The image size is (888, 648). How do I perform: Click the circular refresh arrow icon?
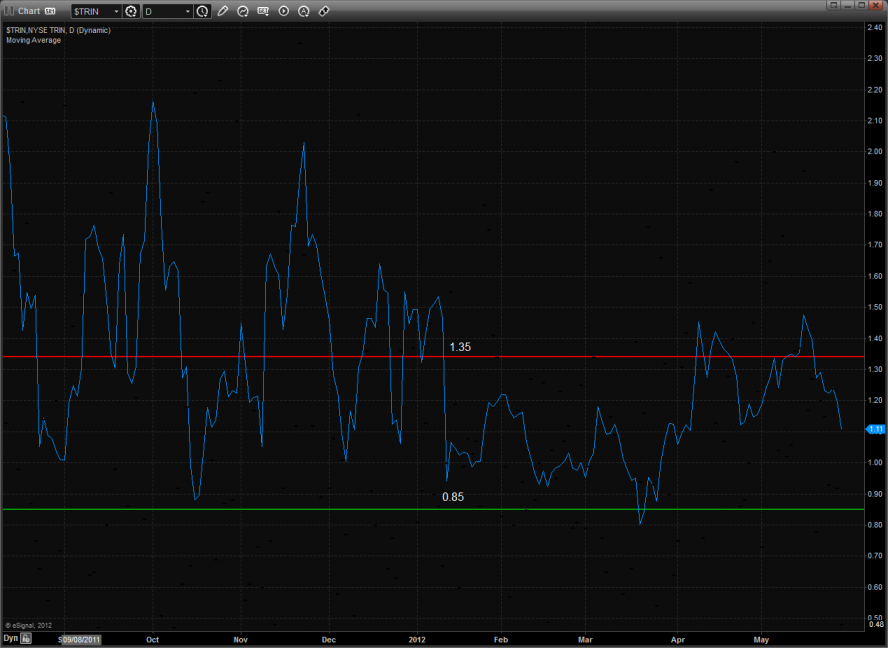243,11
